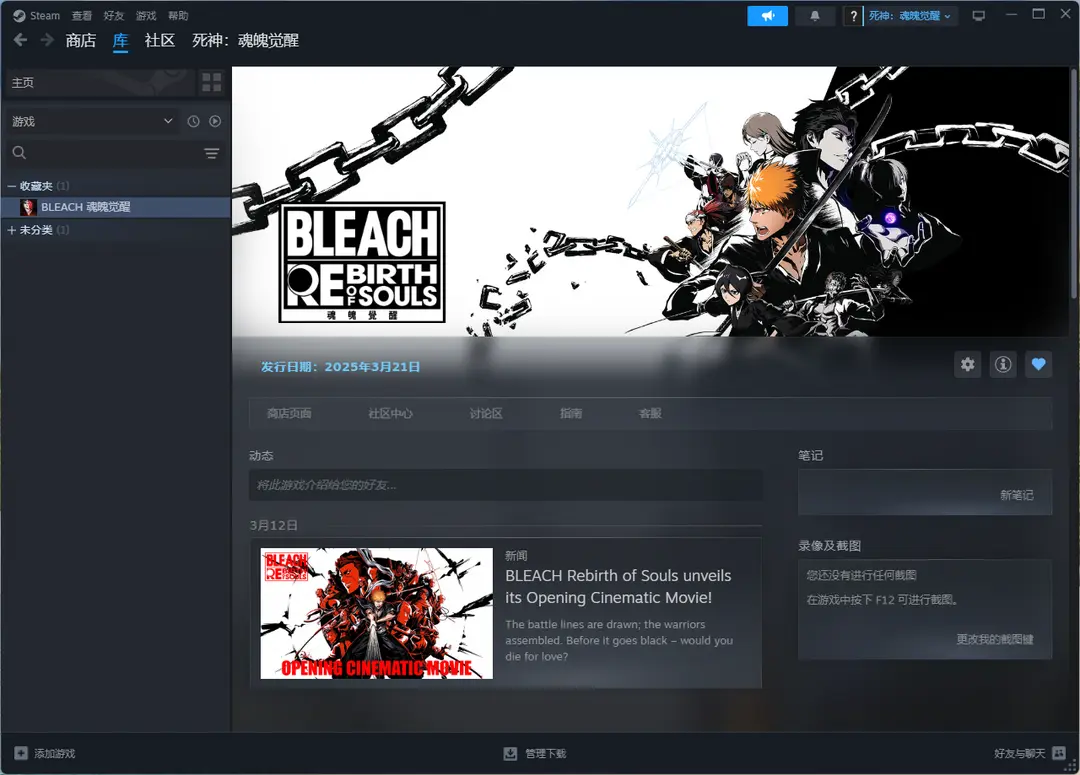Show ready-to-play games with the play-circle icon

tap(215, 121)
